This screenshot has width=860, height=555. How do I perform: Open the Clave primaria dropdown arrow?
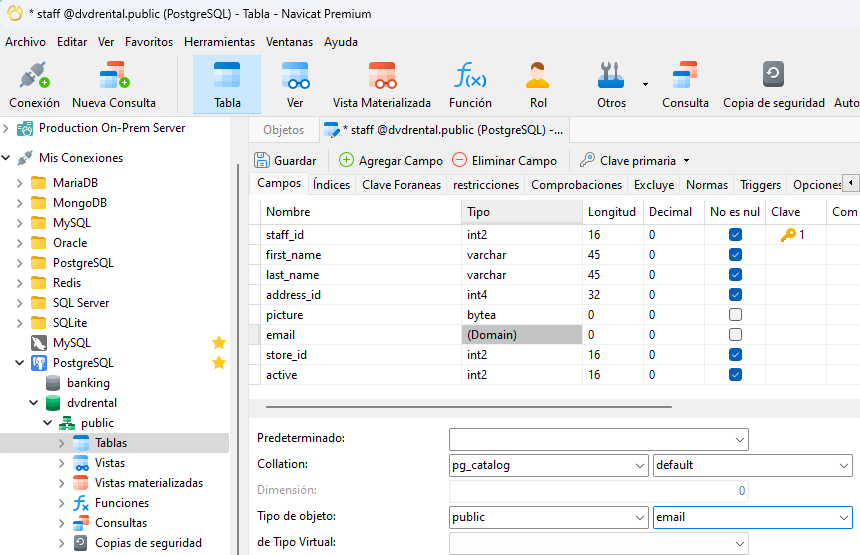point(686,161)
